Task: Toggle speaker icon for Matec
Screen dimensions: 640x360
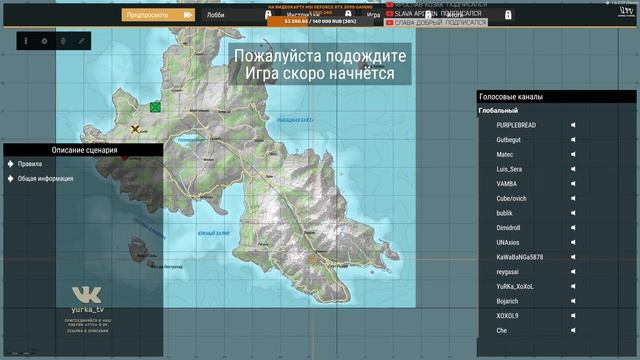Action: 573,154
